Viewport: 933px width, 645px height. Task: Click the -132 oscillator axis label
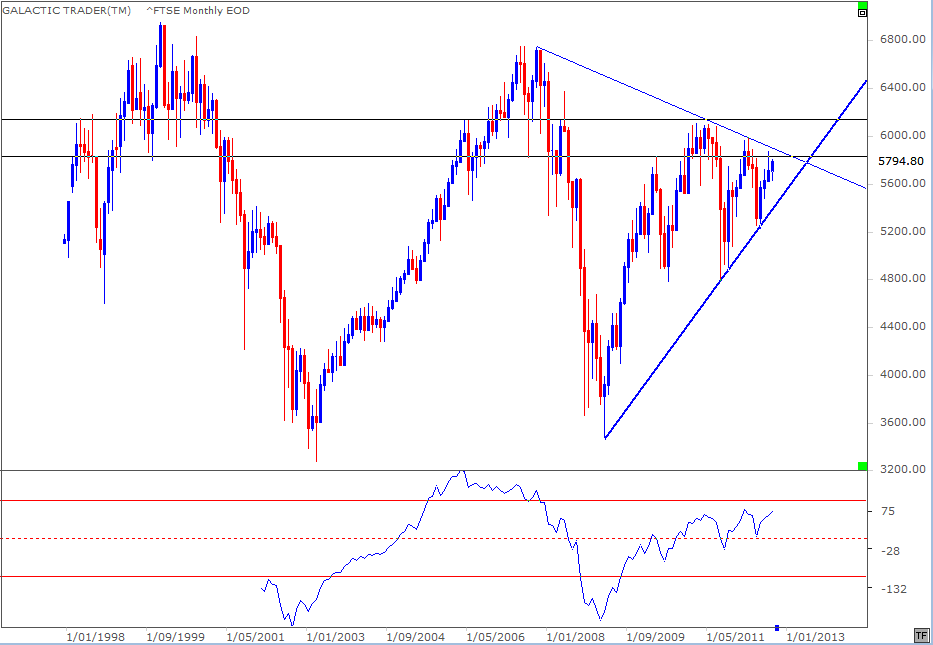click(893, 588)
